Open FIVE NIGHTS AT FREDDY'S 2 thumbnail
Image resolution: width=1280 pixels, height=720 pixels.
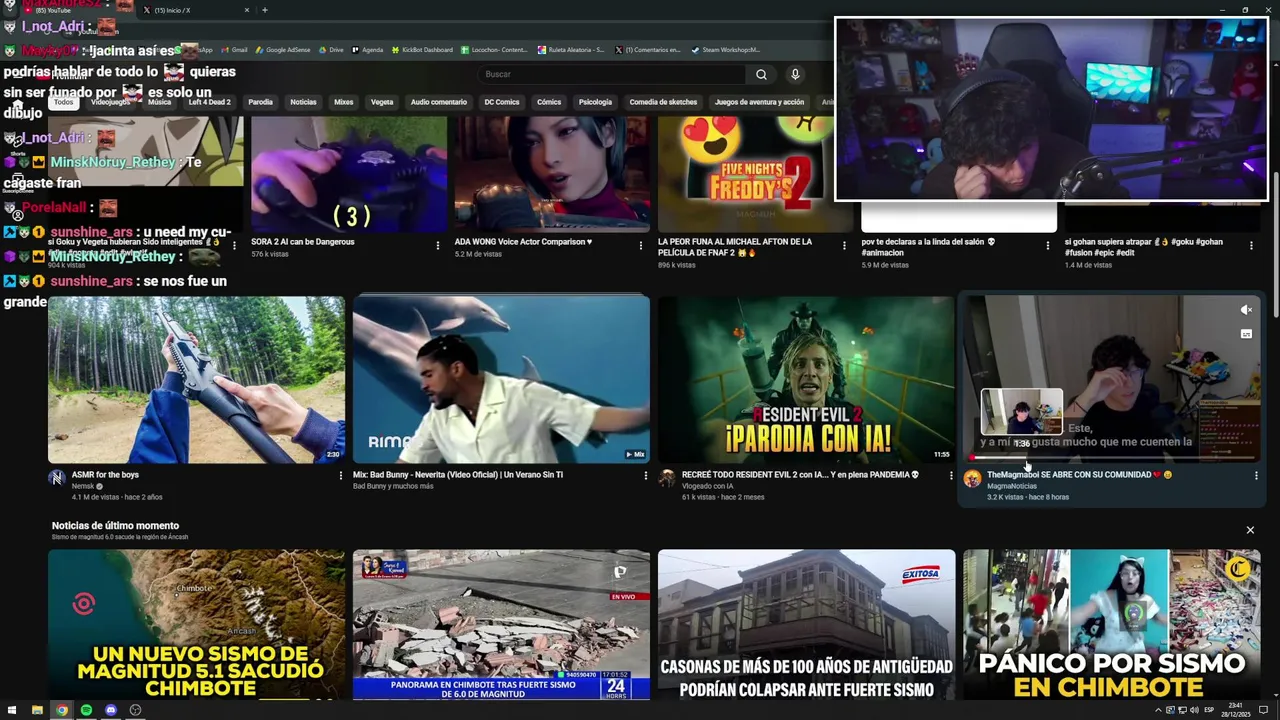click(x=755, y=174)
